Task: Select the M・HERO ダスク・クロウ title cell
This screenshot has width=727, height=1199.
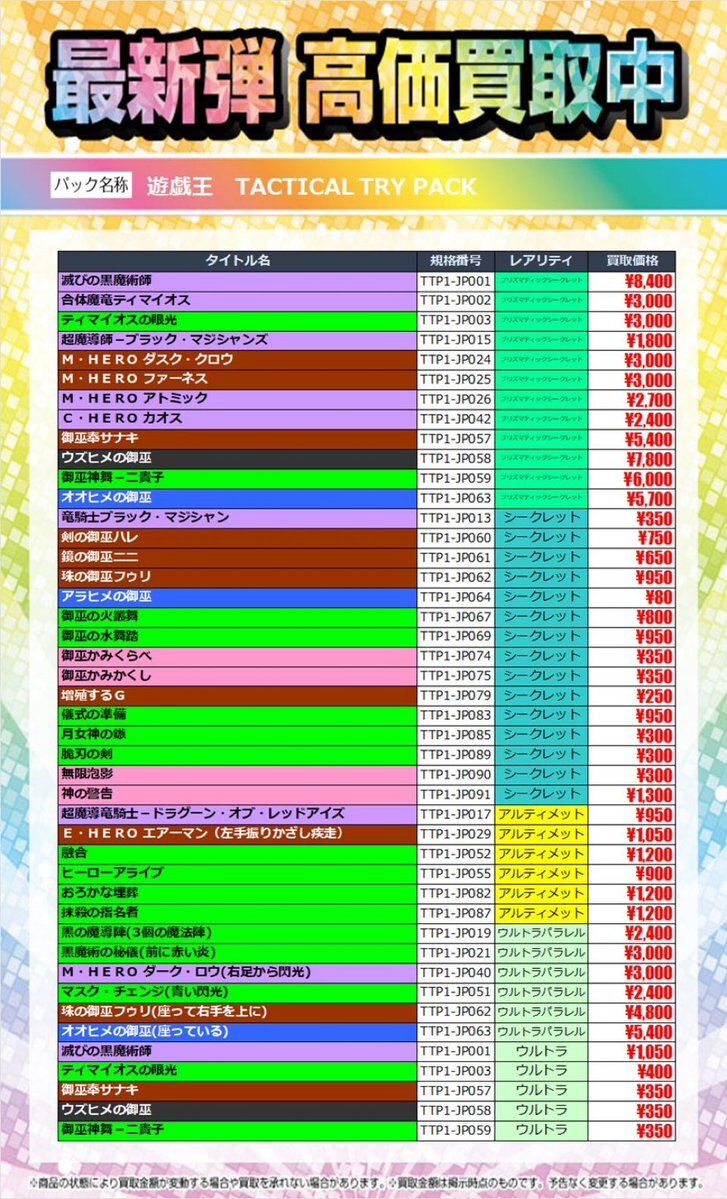Action: pyautogui.click(x=237, y=359)
